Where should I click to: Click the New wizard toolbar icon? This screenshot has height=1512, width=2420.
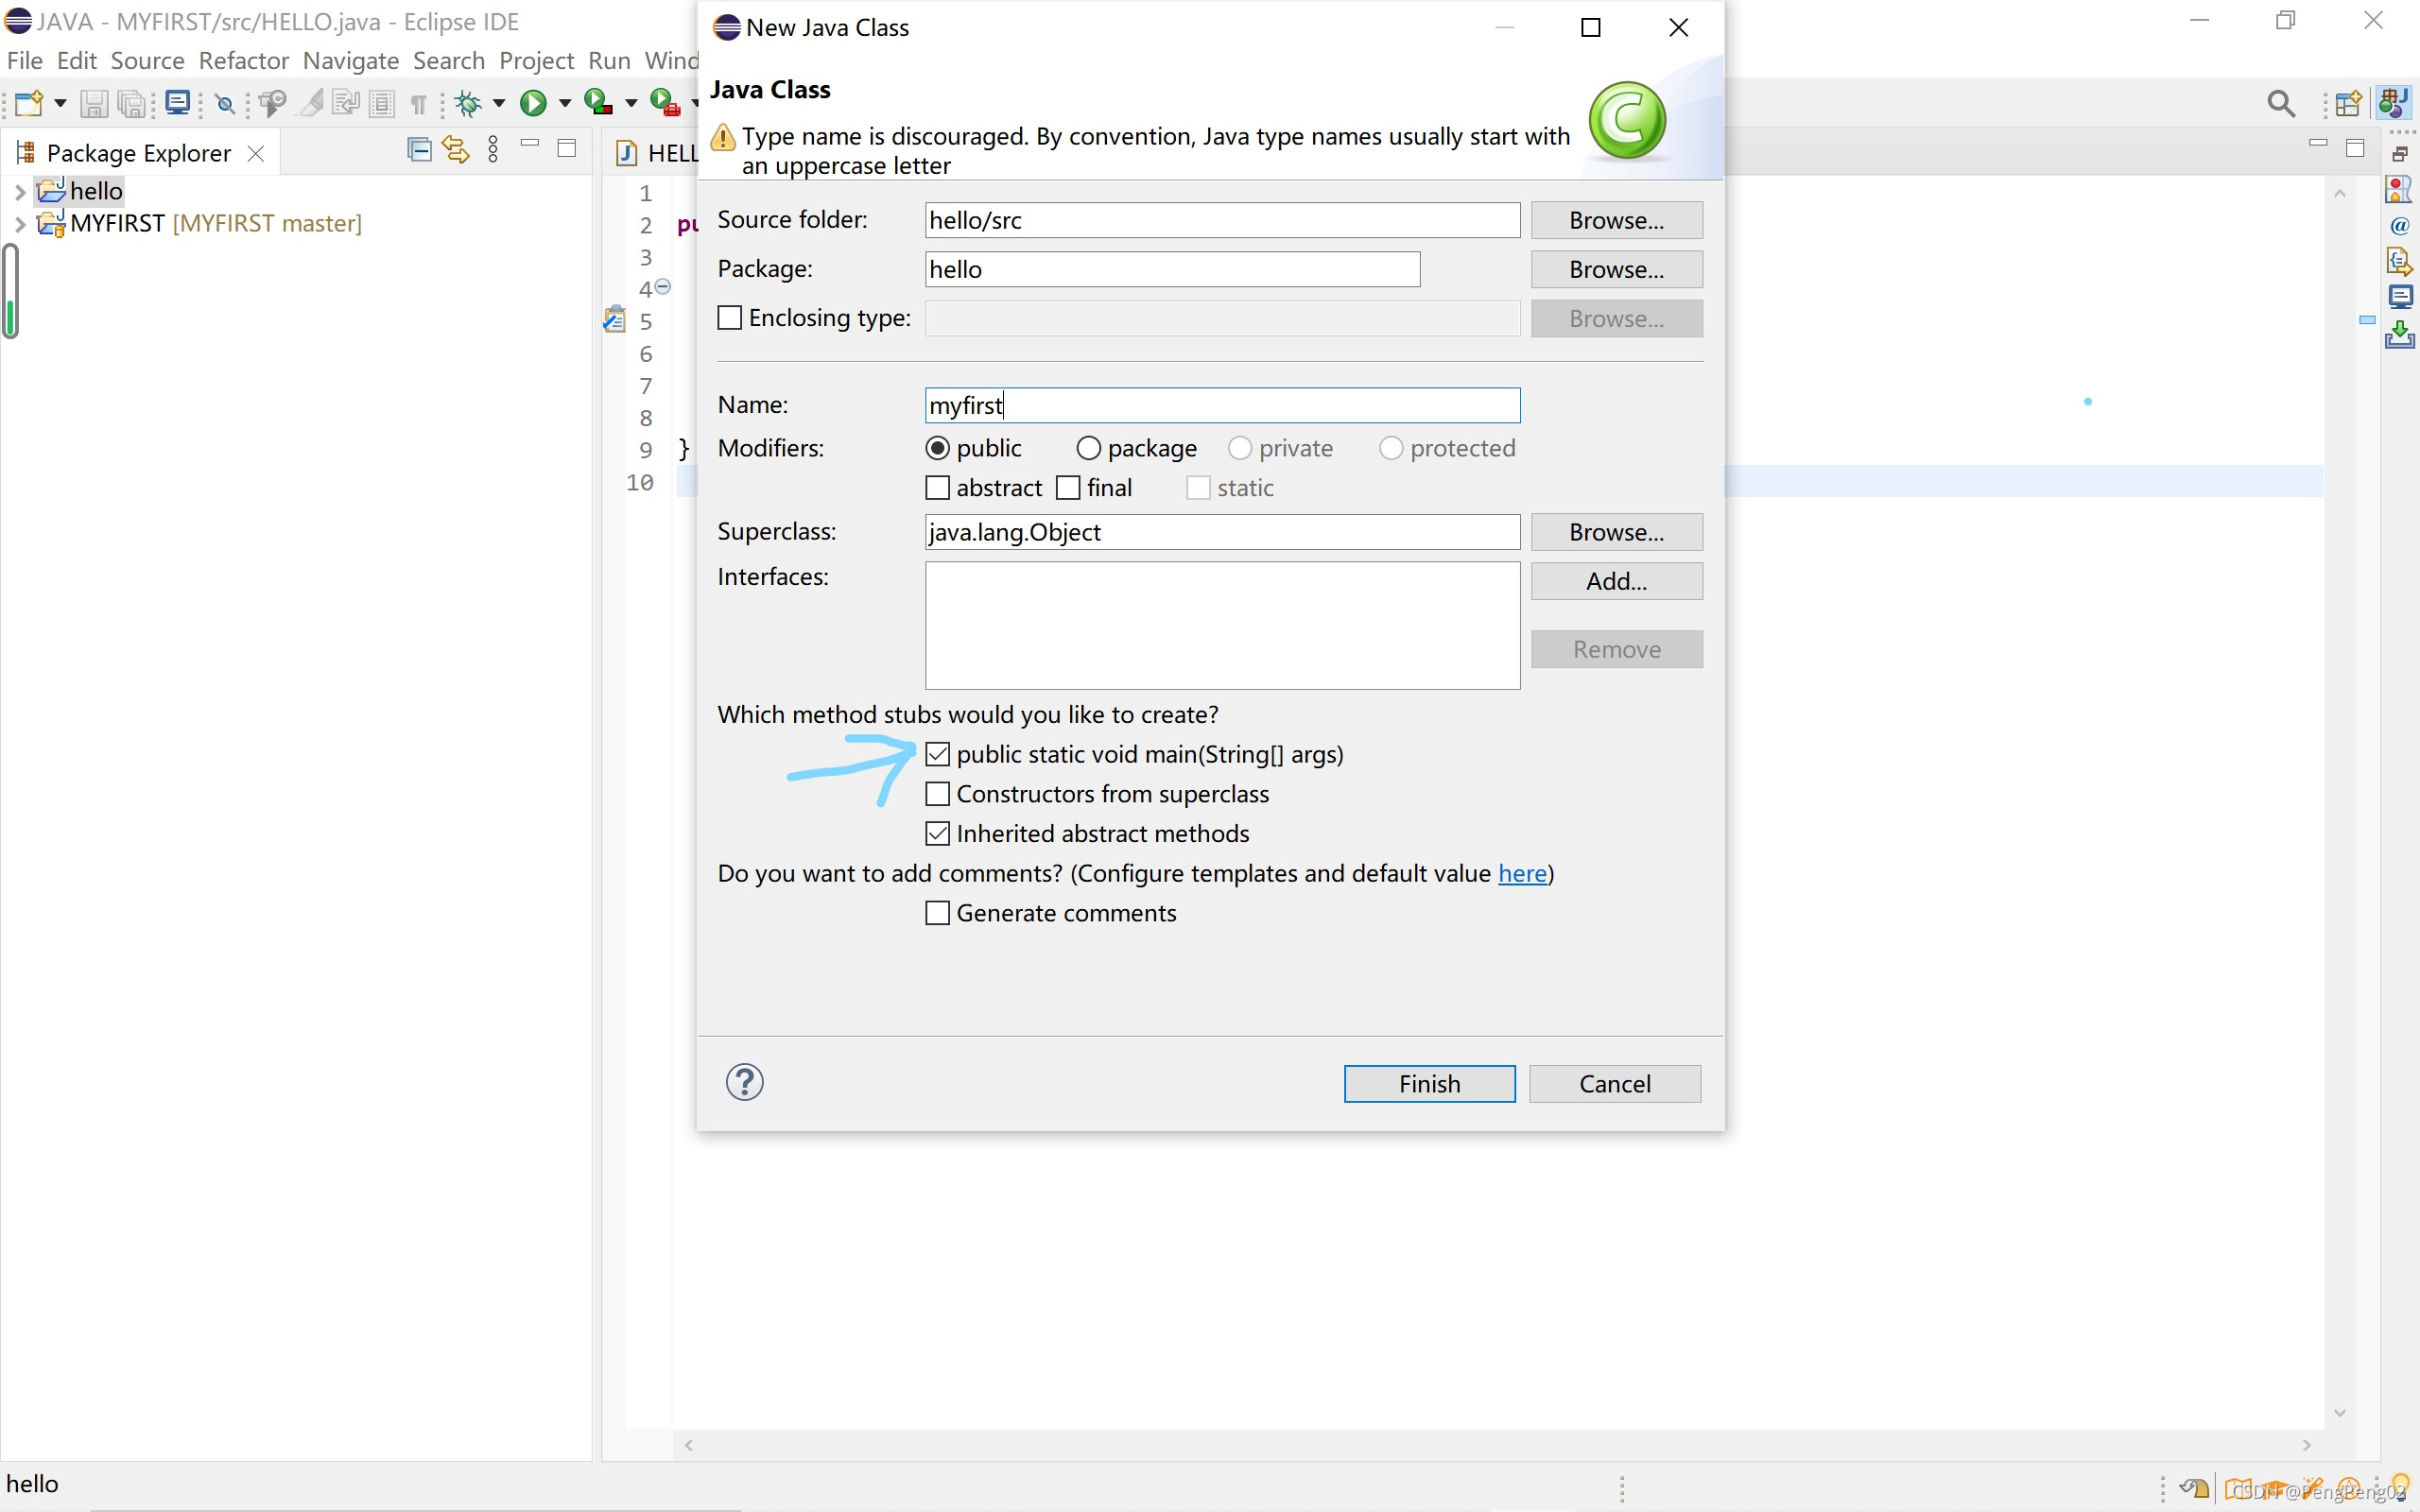[28, 103]
